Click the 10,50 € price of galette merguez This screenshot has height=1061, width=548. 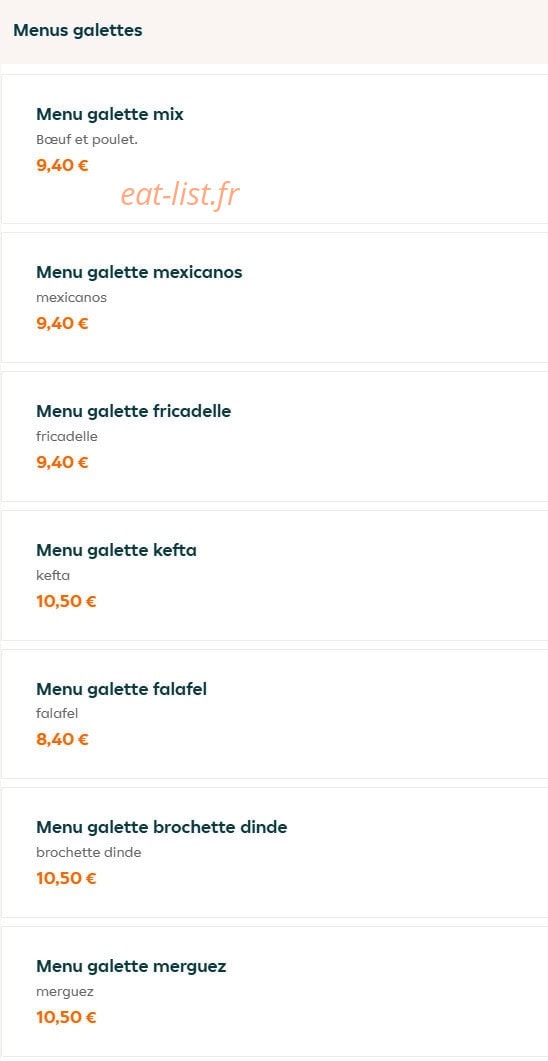(x=66, y=1018)
